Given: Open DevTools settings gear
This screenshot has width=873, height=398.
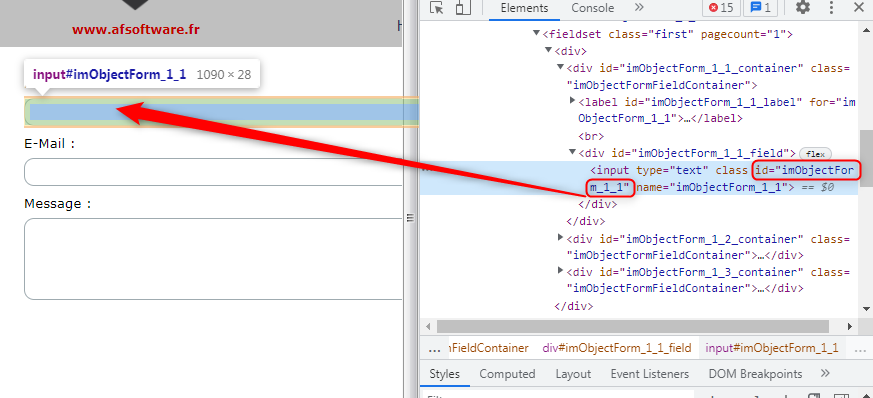Looking at the screenshot, I should pos(802,8).
